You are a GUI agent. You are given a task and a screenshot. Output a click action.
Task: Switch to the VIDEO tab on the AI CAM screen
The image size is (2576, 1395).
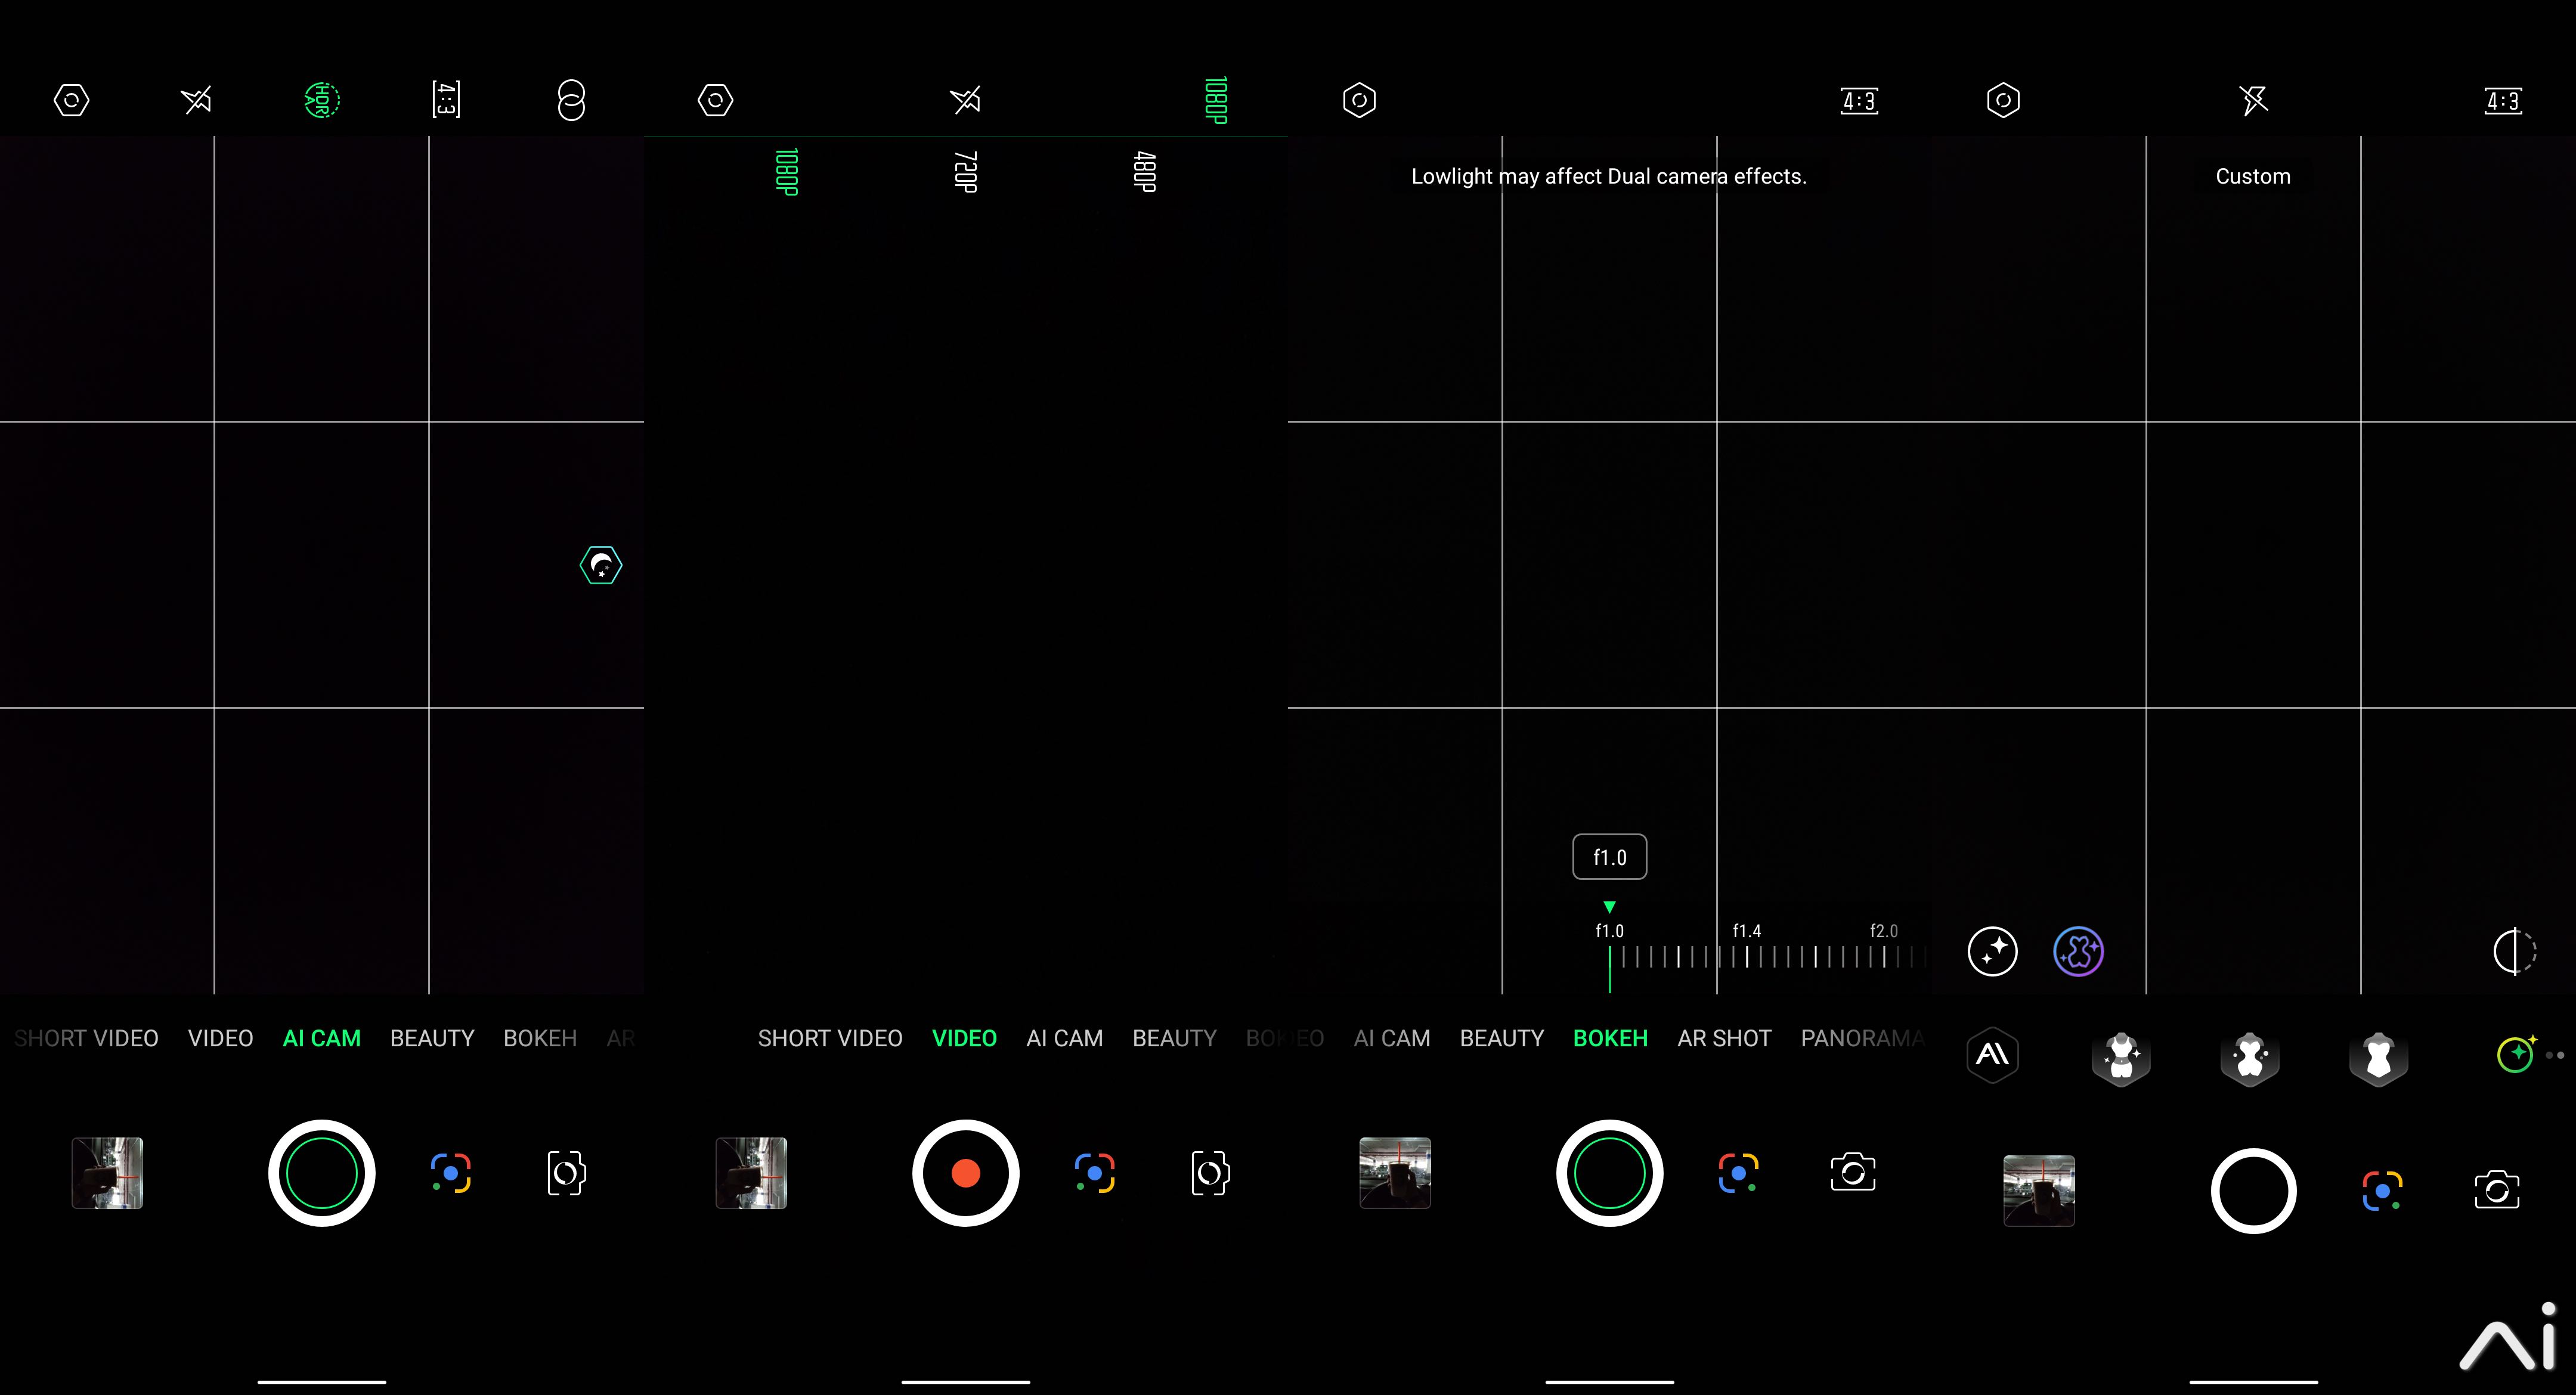[x=220, y=1038]
